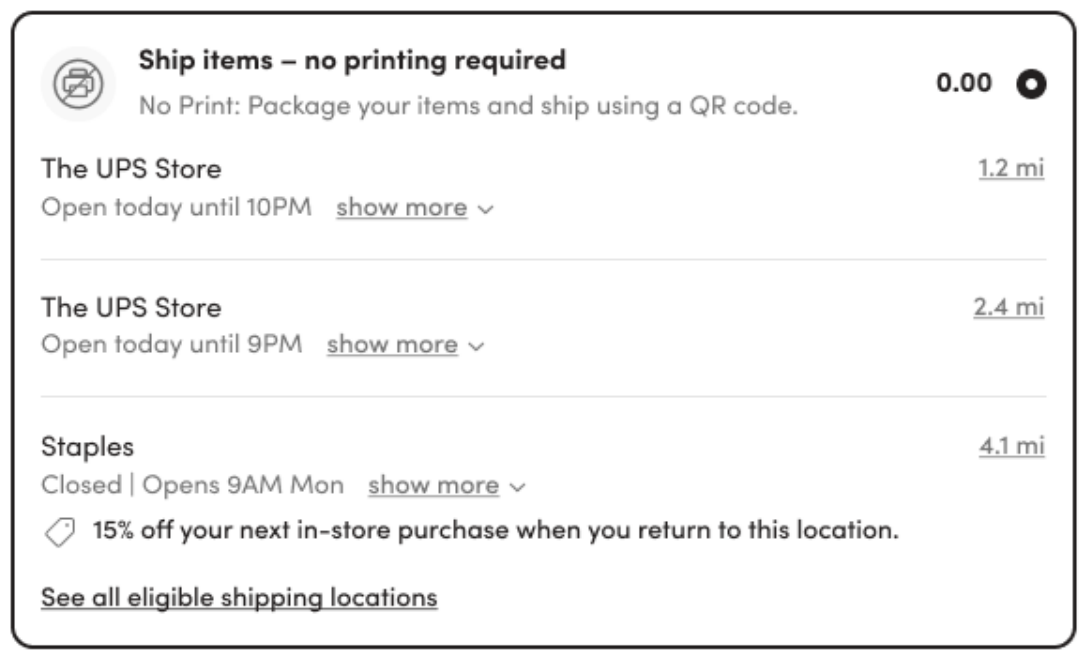Select the Ship items radio button
The image size is (1091, 656).
click(x=1031, y=84)
